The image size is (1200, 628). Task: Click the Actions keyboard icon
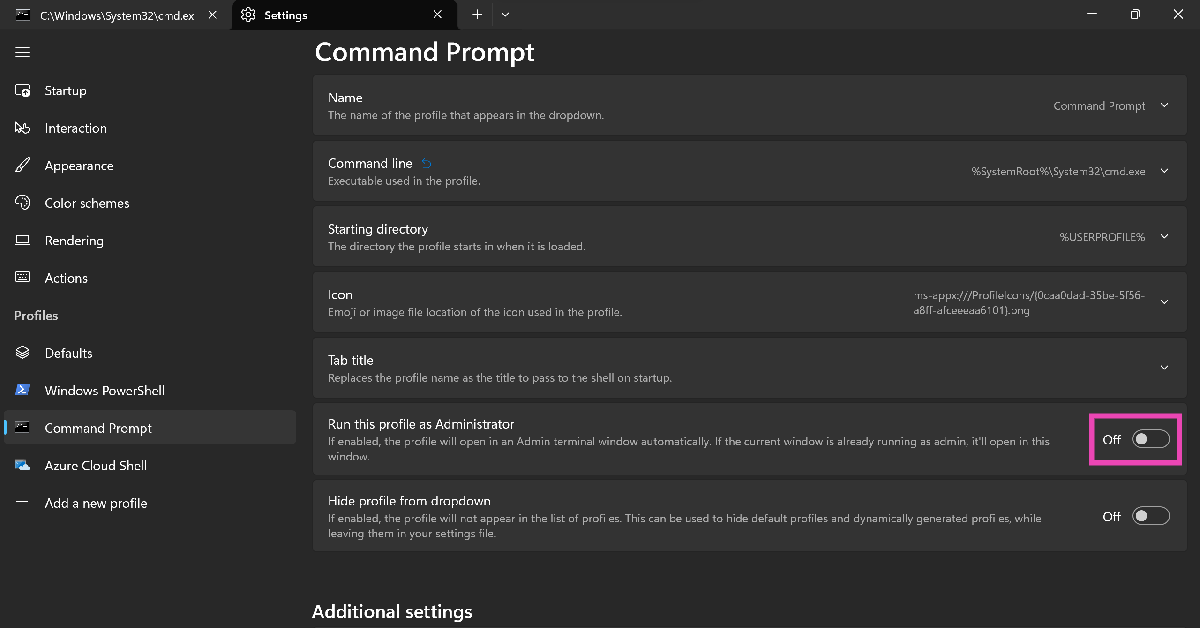point(23,278)
